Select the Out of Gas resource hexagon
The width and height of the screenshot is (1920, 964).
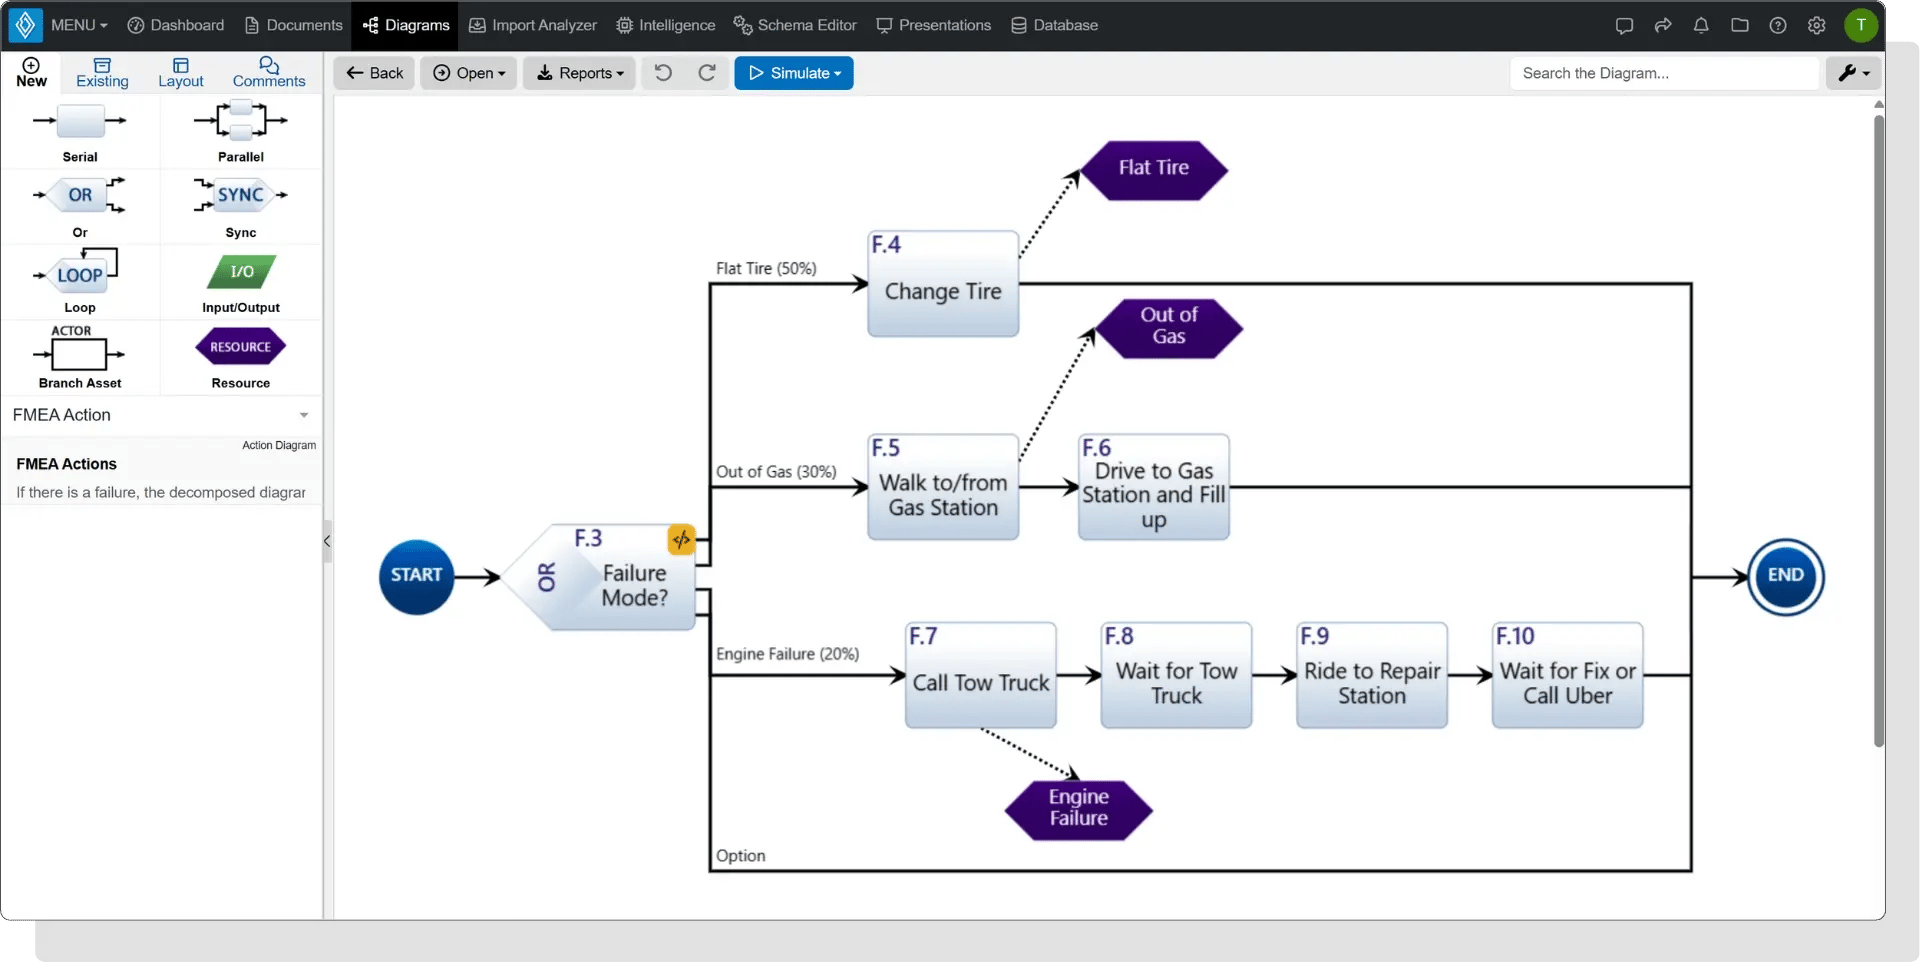(x=1168, y=328)
